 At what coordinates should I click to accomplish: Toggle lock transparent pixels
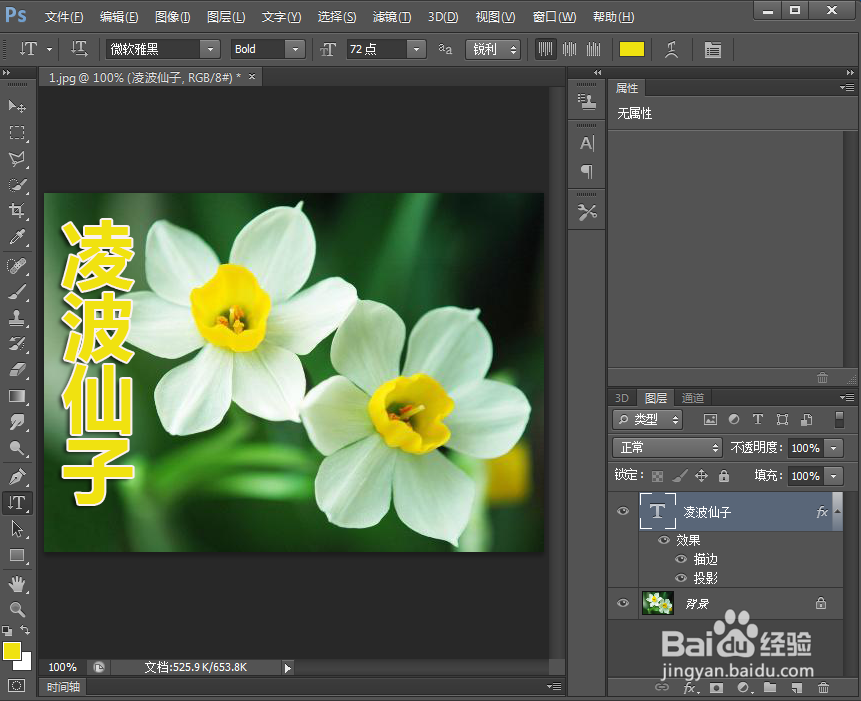click(x=657, y=476)
